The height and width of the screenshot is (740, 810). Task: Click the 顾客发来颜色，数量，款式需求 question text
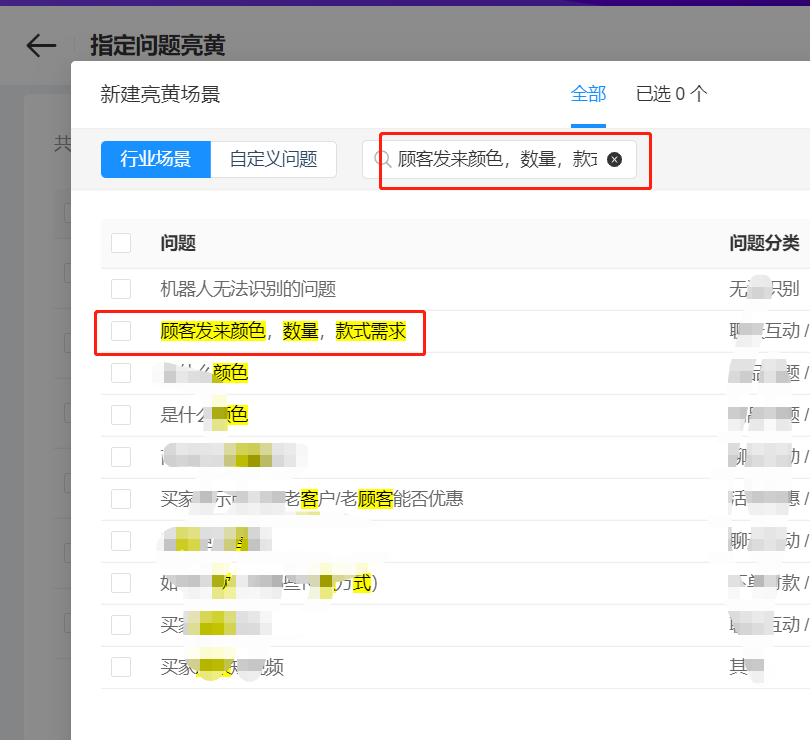(283, 331)
